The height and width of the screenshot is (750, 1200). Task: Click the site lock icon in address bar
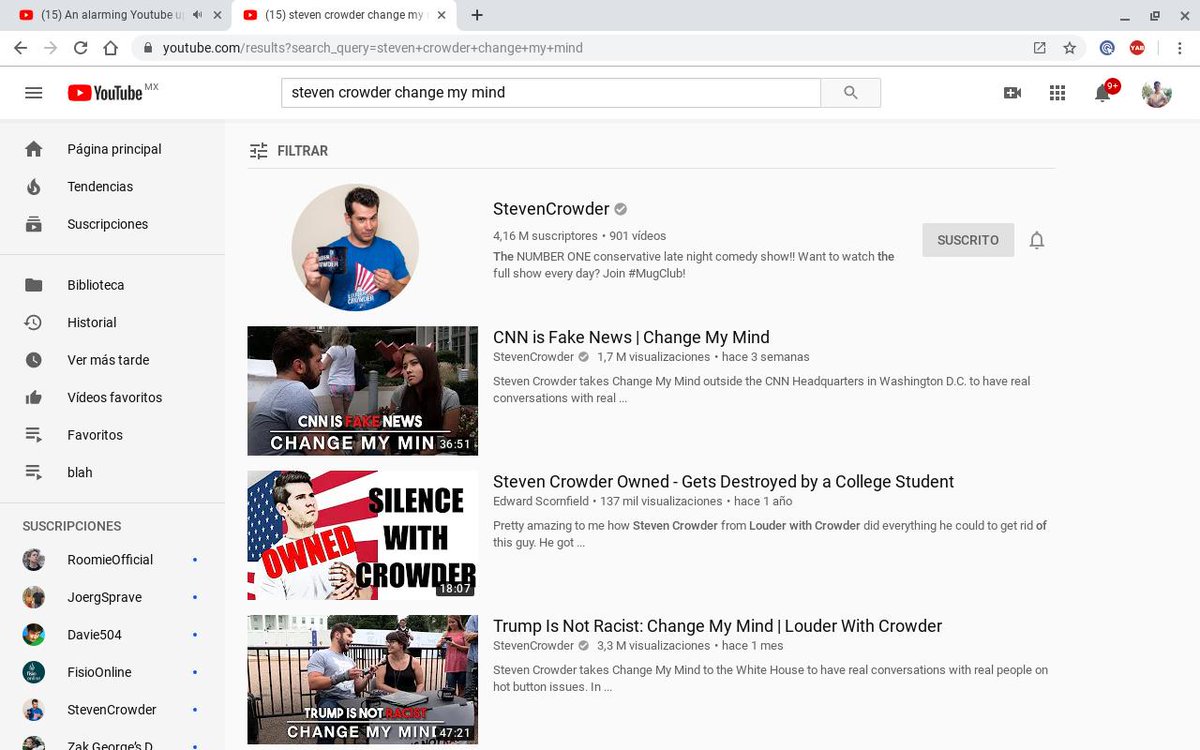[x=147, y=48]
